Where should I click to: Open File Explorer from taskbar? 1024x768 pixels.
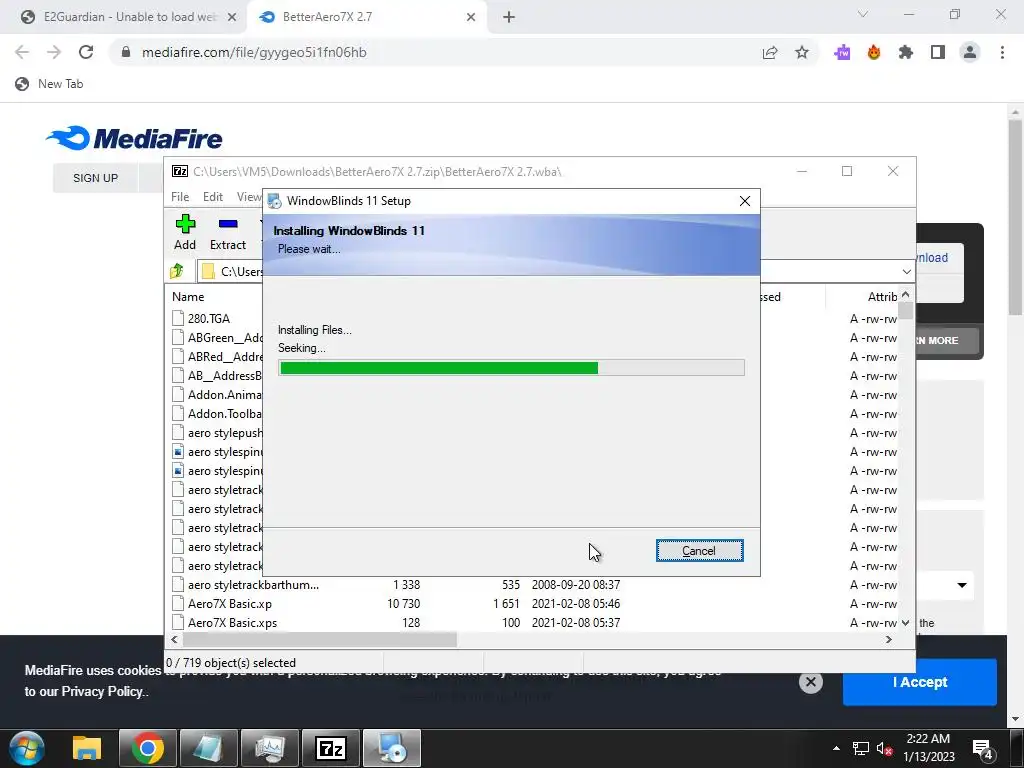coord(86,748)
